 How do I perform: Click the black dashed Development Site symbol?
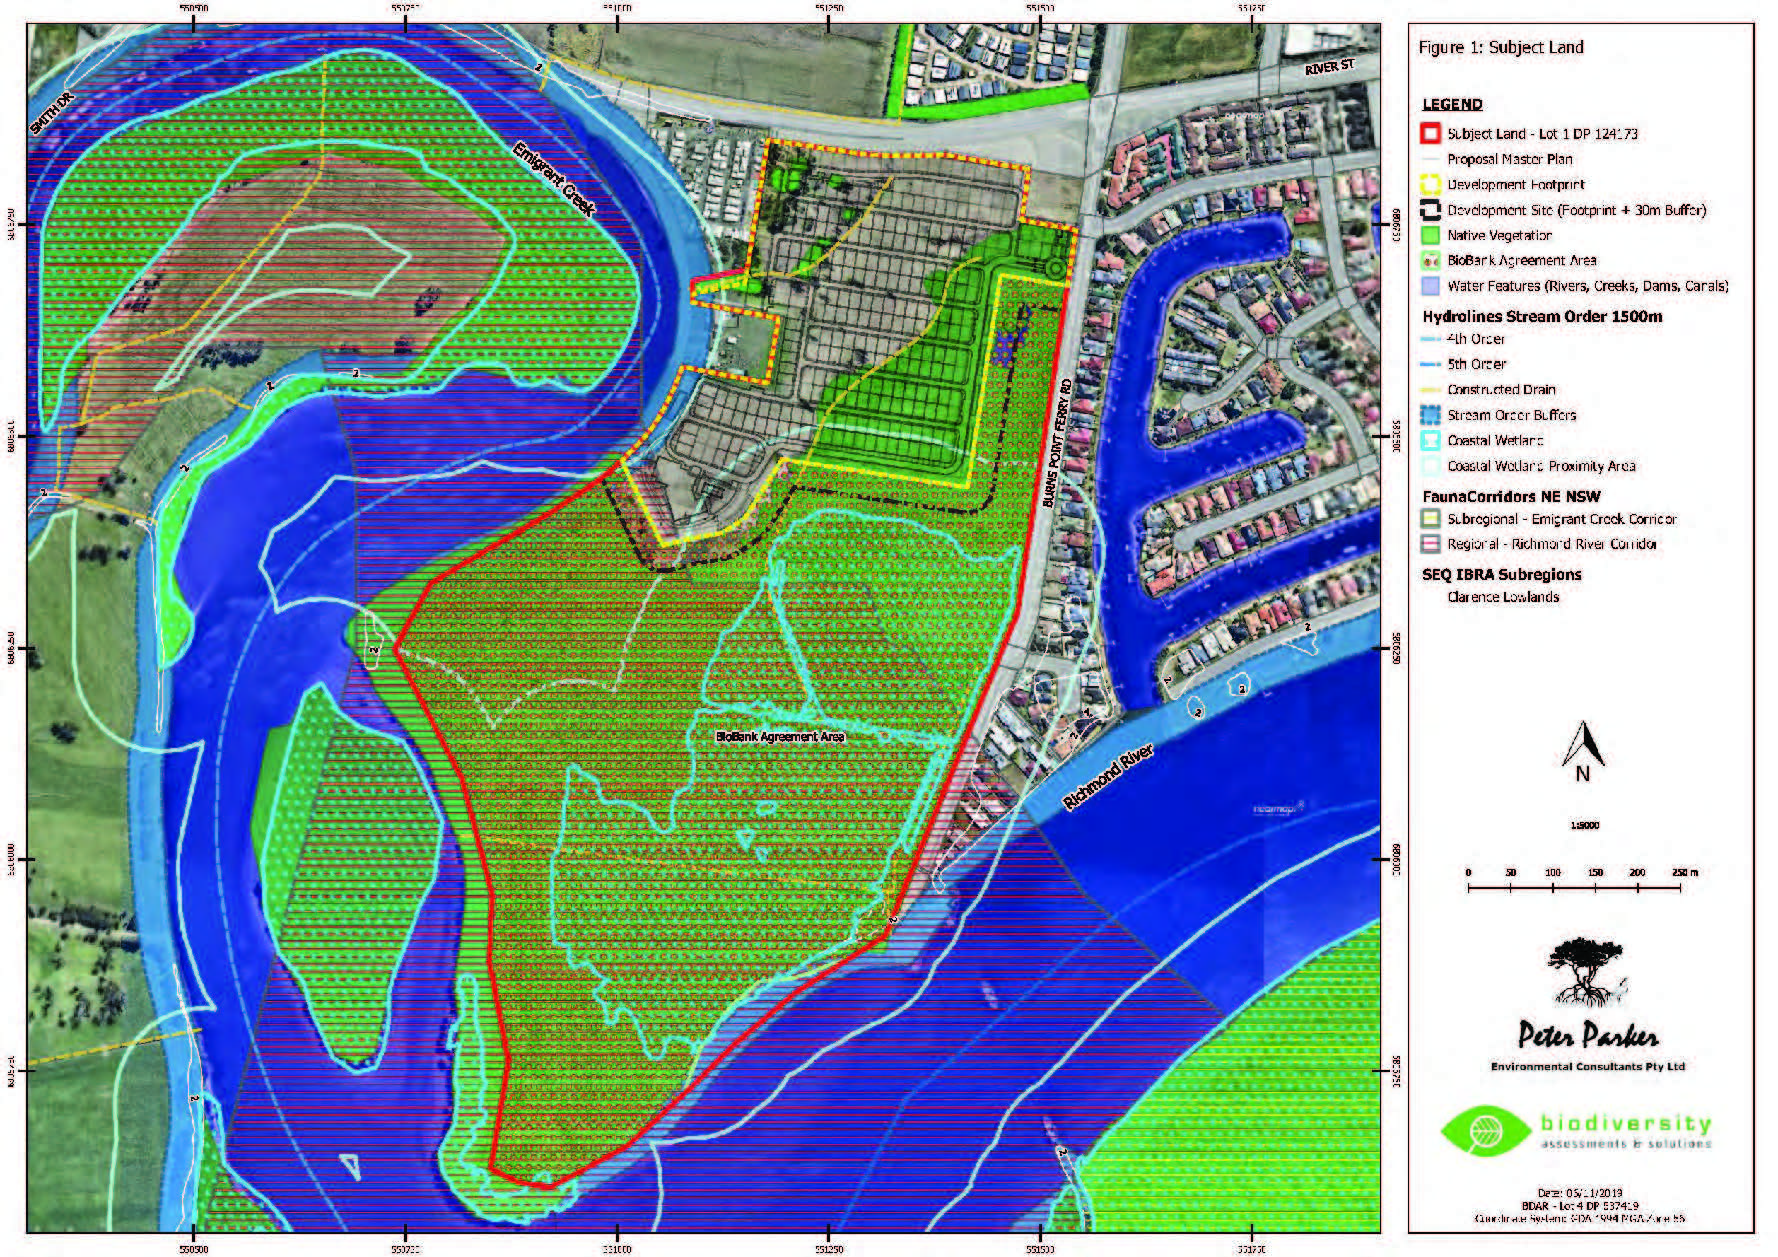1430,210
